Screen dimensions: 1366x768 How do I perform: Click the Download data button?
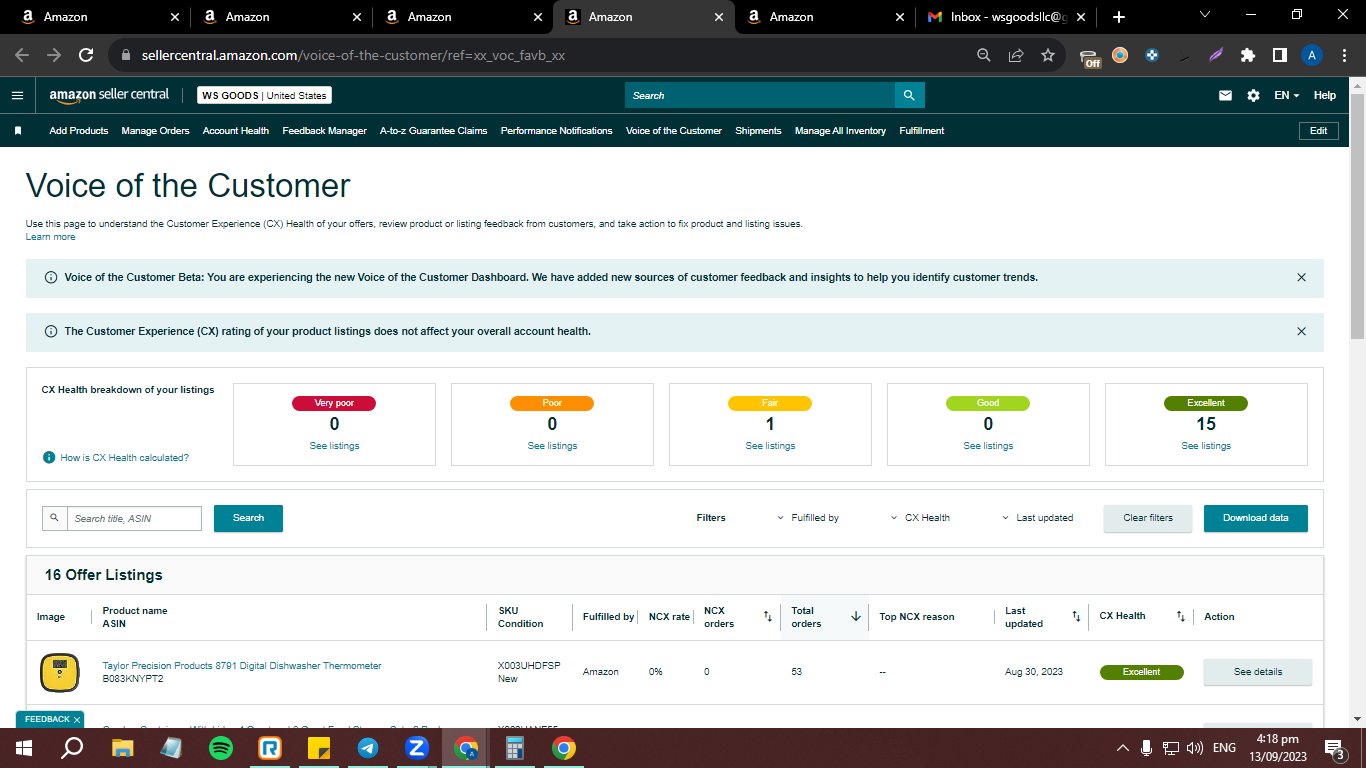(1256, 518)
